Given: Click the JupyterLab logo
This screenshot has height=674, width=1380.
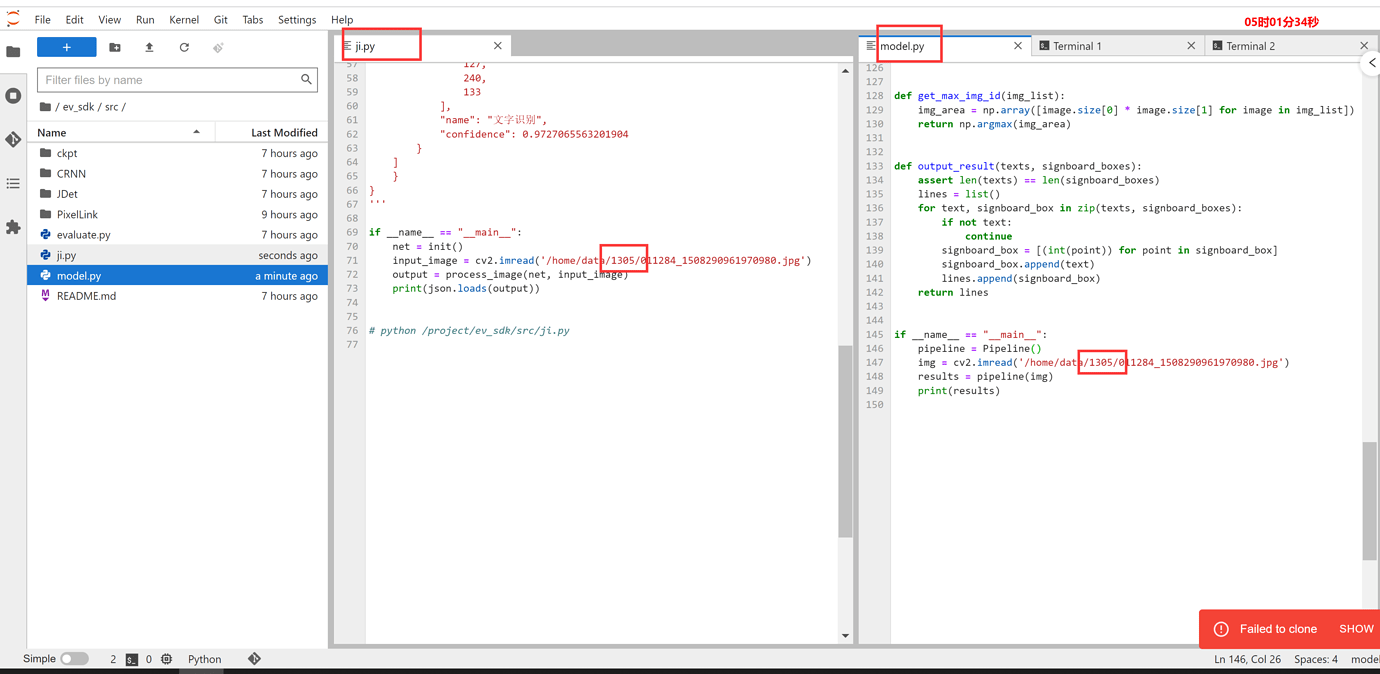Looking at the screenshot, I should pos(13,19).
